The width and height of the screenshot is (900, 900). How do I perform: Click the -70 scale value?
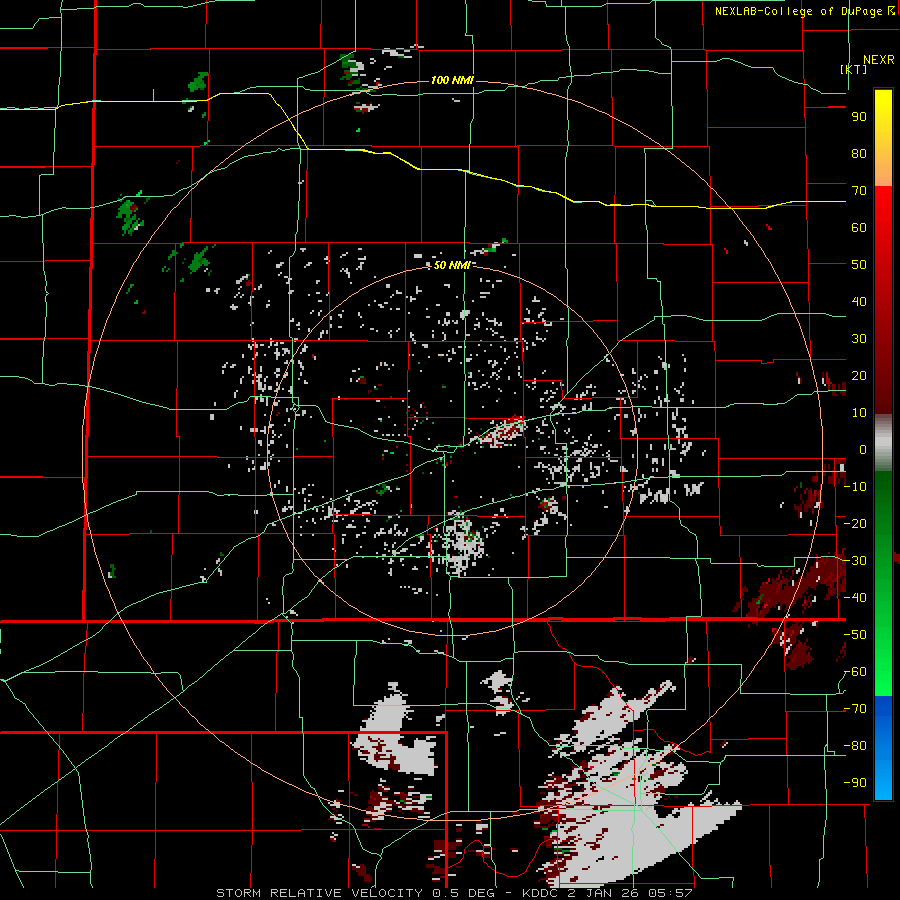tap(855, 709)
